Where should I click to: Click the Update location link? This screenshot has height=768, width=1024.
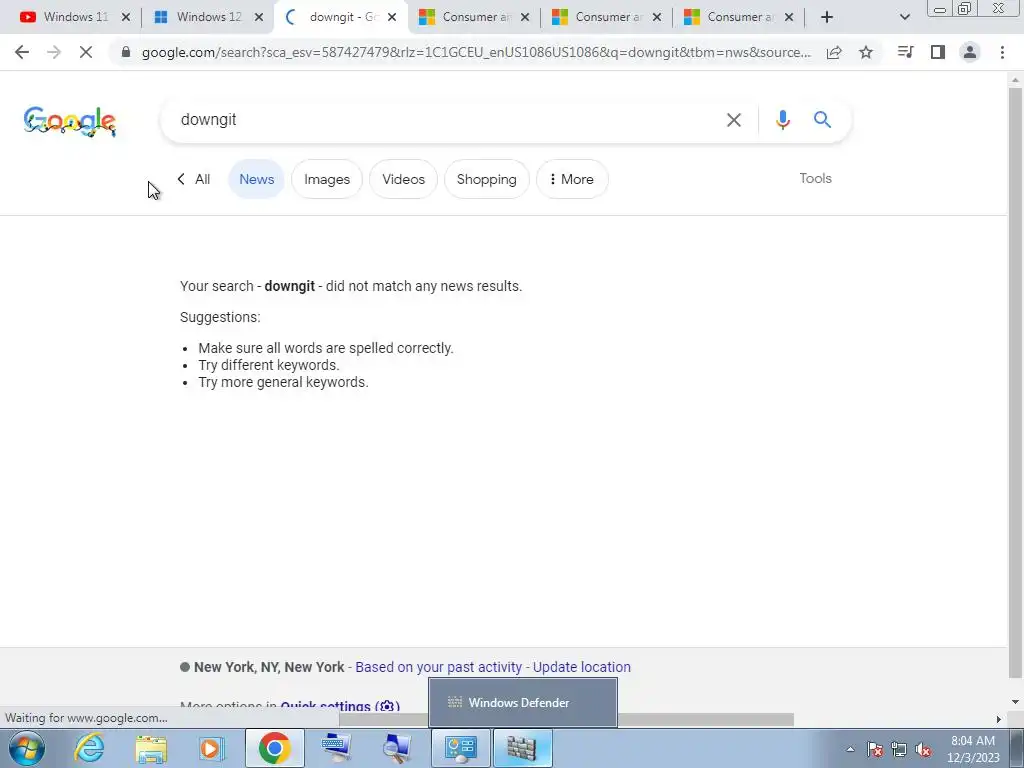pos(581,667)
